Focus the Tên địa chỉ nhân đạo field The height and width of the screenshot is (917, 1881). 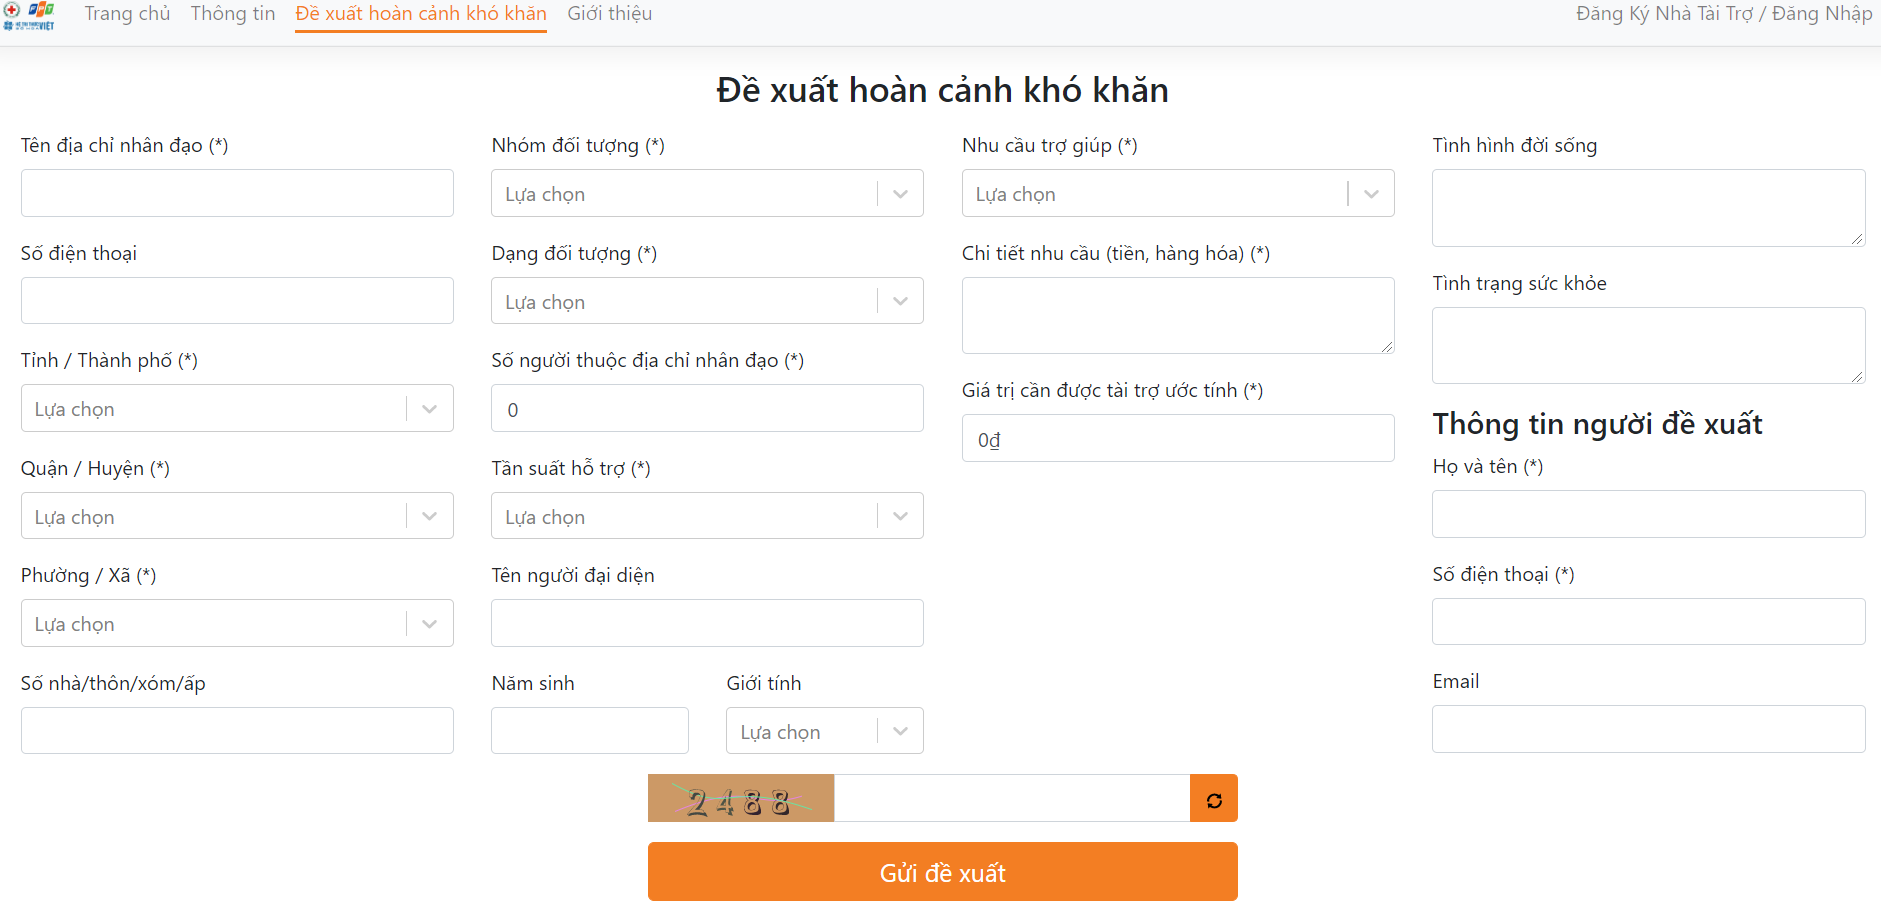point(236,194)
